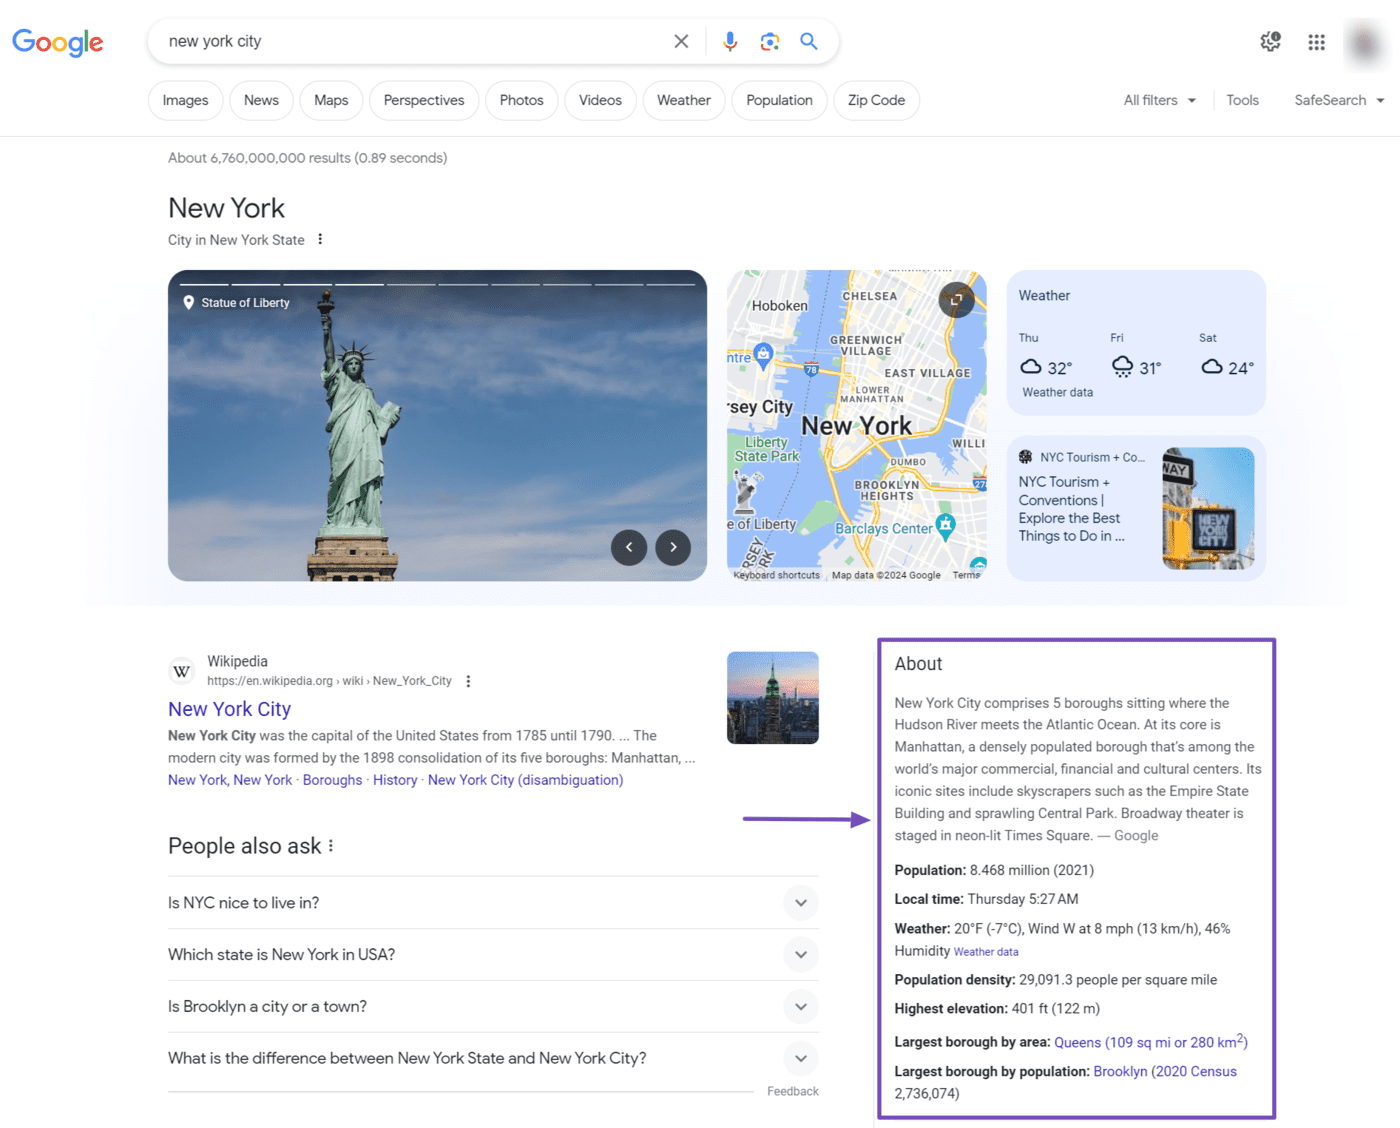1400x1128 pixels.
Task: Click Thursday's cloudy weather icon
Action: pos(1031,367)
